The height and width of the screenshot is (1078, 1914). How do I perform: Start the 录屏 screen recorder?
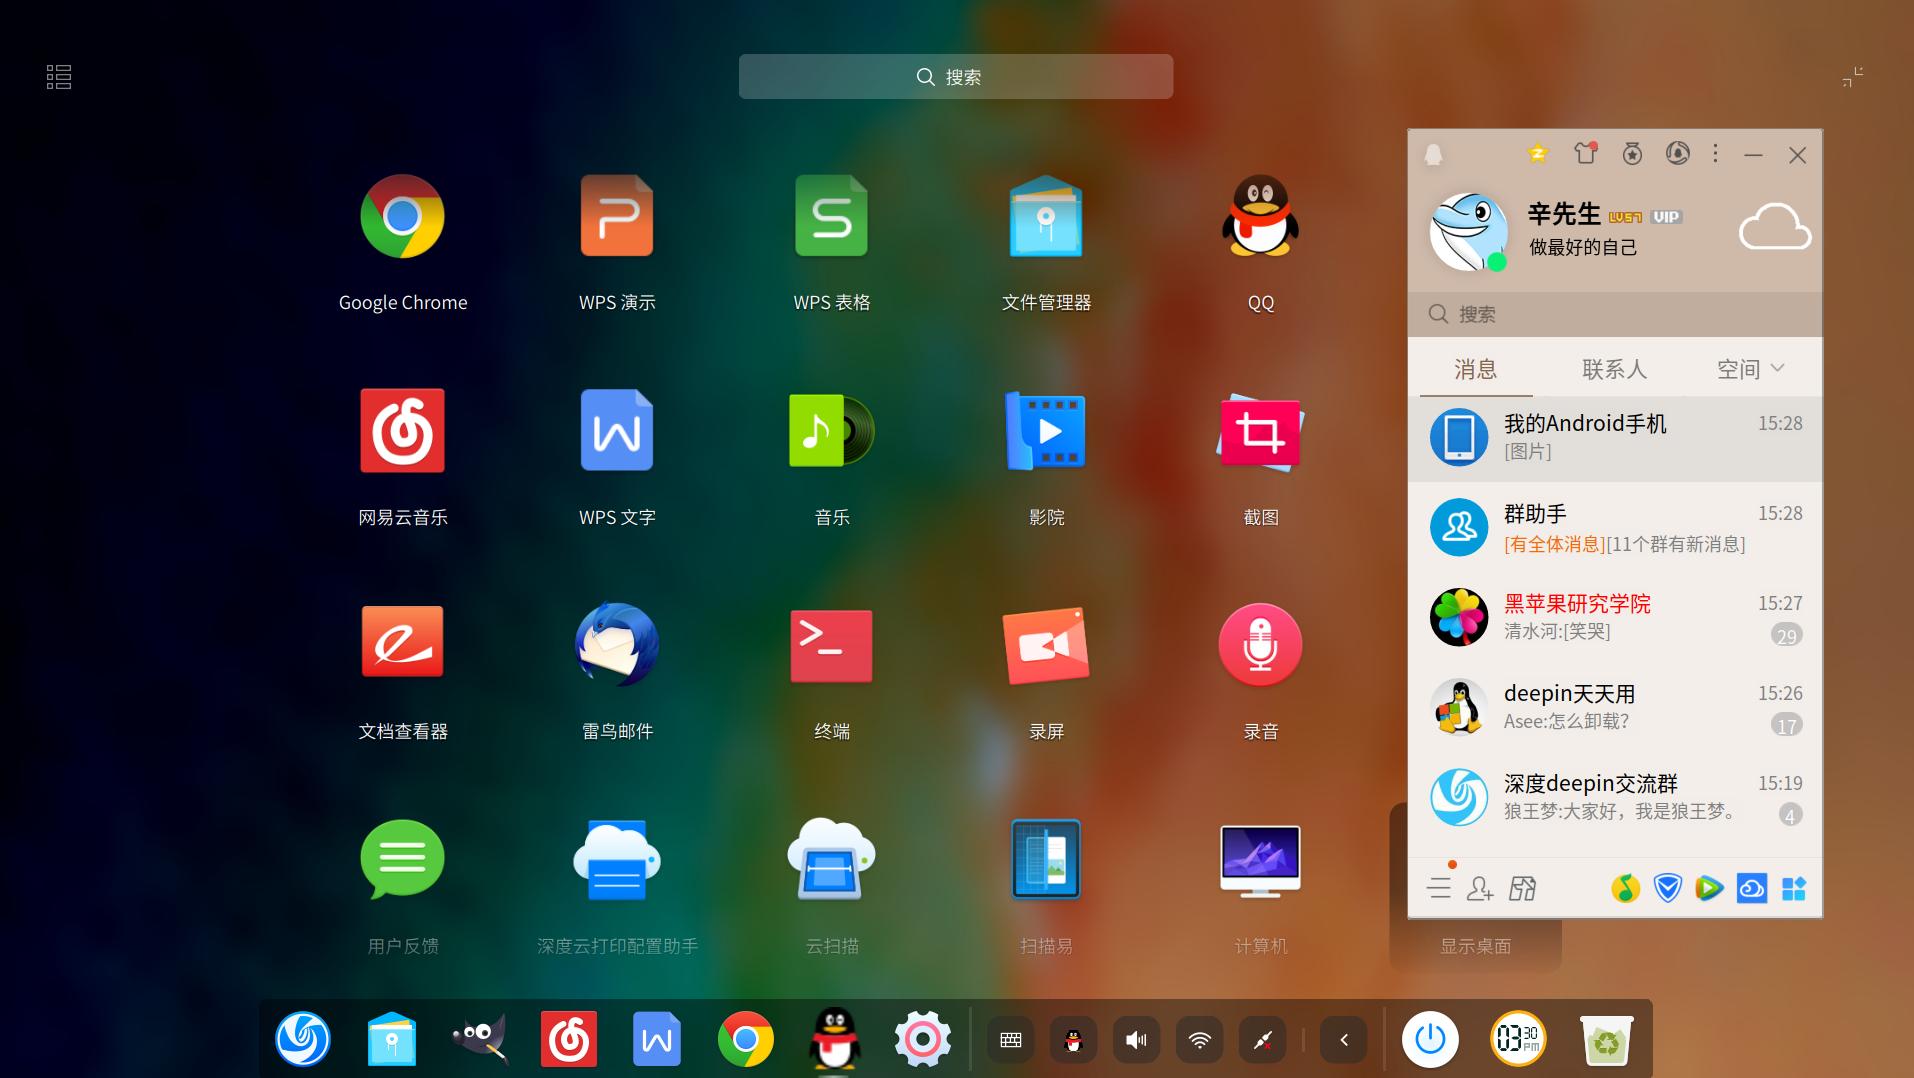(x=1046, y=646)
